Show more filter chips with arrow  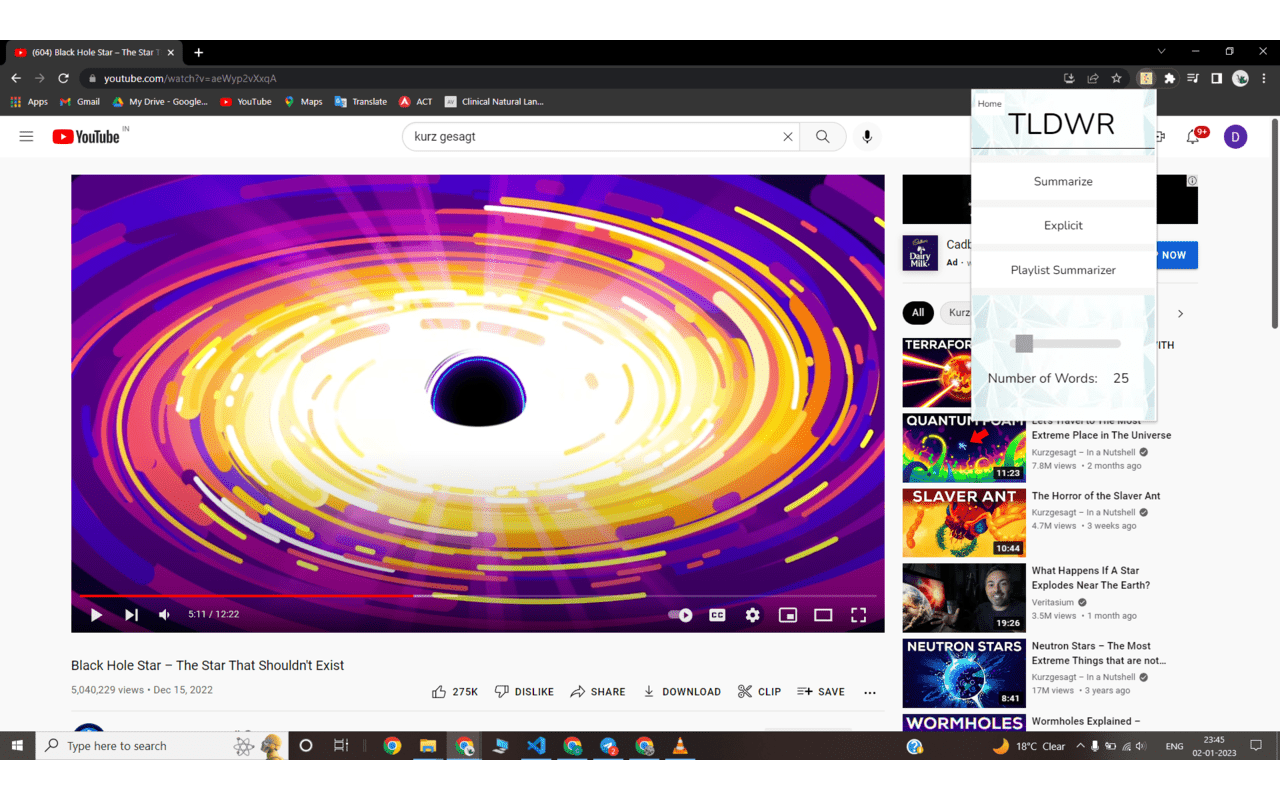coord(1180,313)
